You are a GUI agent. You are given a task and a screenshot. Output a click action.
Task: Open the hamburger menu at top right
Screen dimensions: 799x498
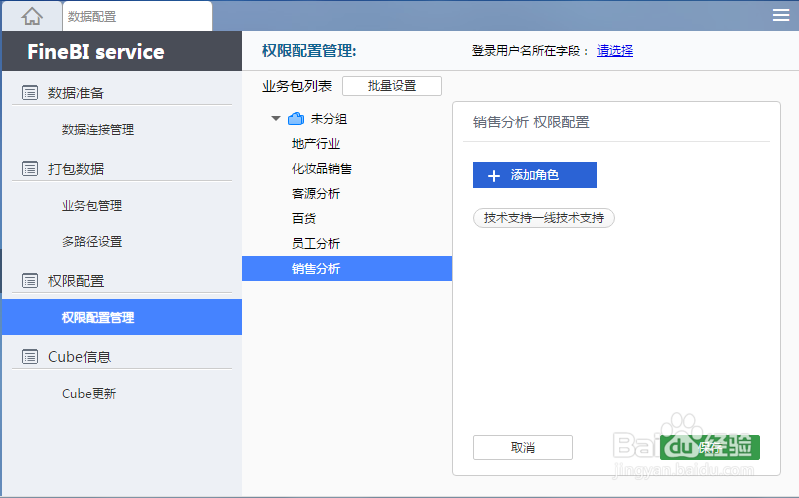[x=780, y=15]
